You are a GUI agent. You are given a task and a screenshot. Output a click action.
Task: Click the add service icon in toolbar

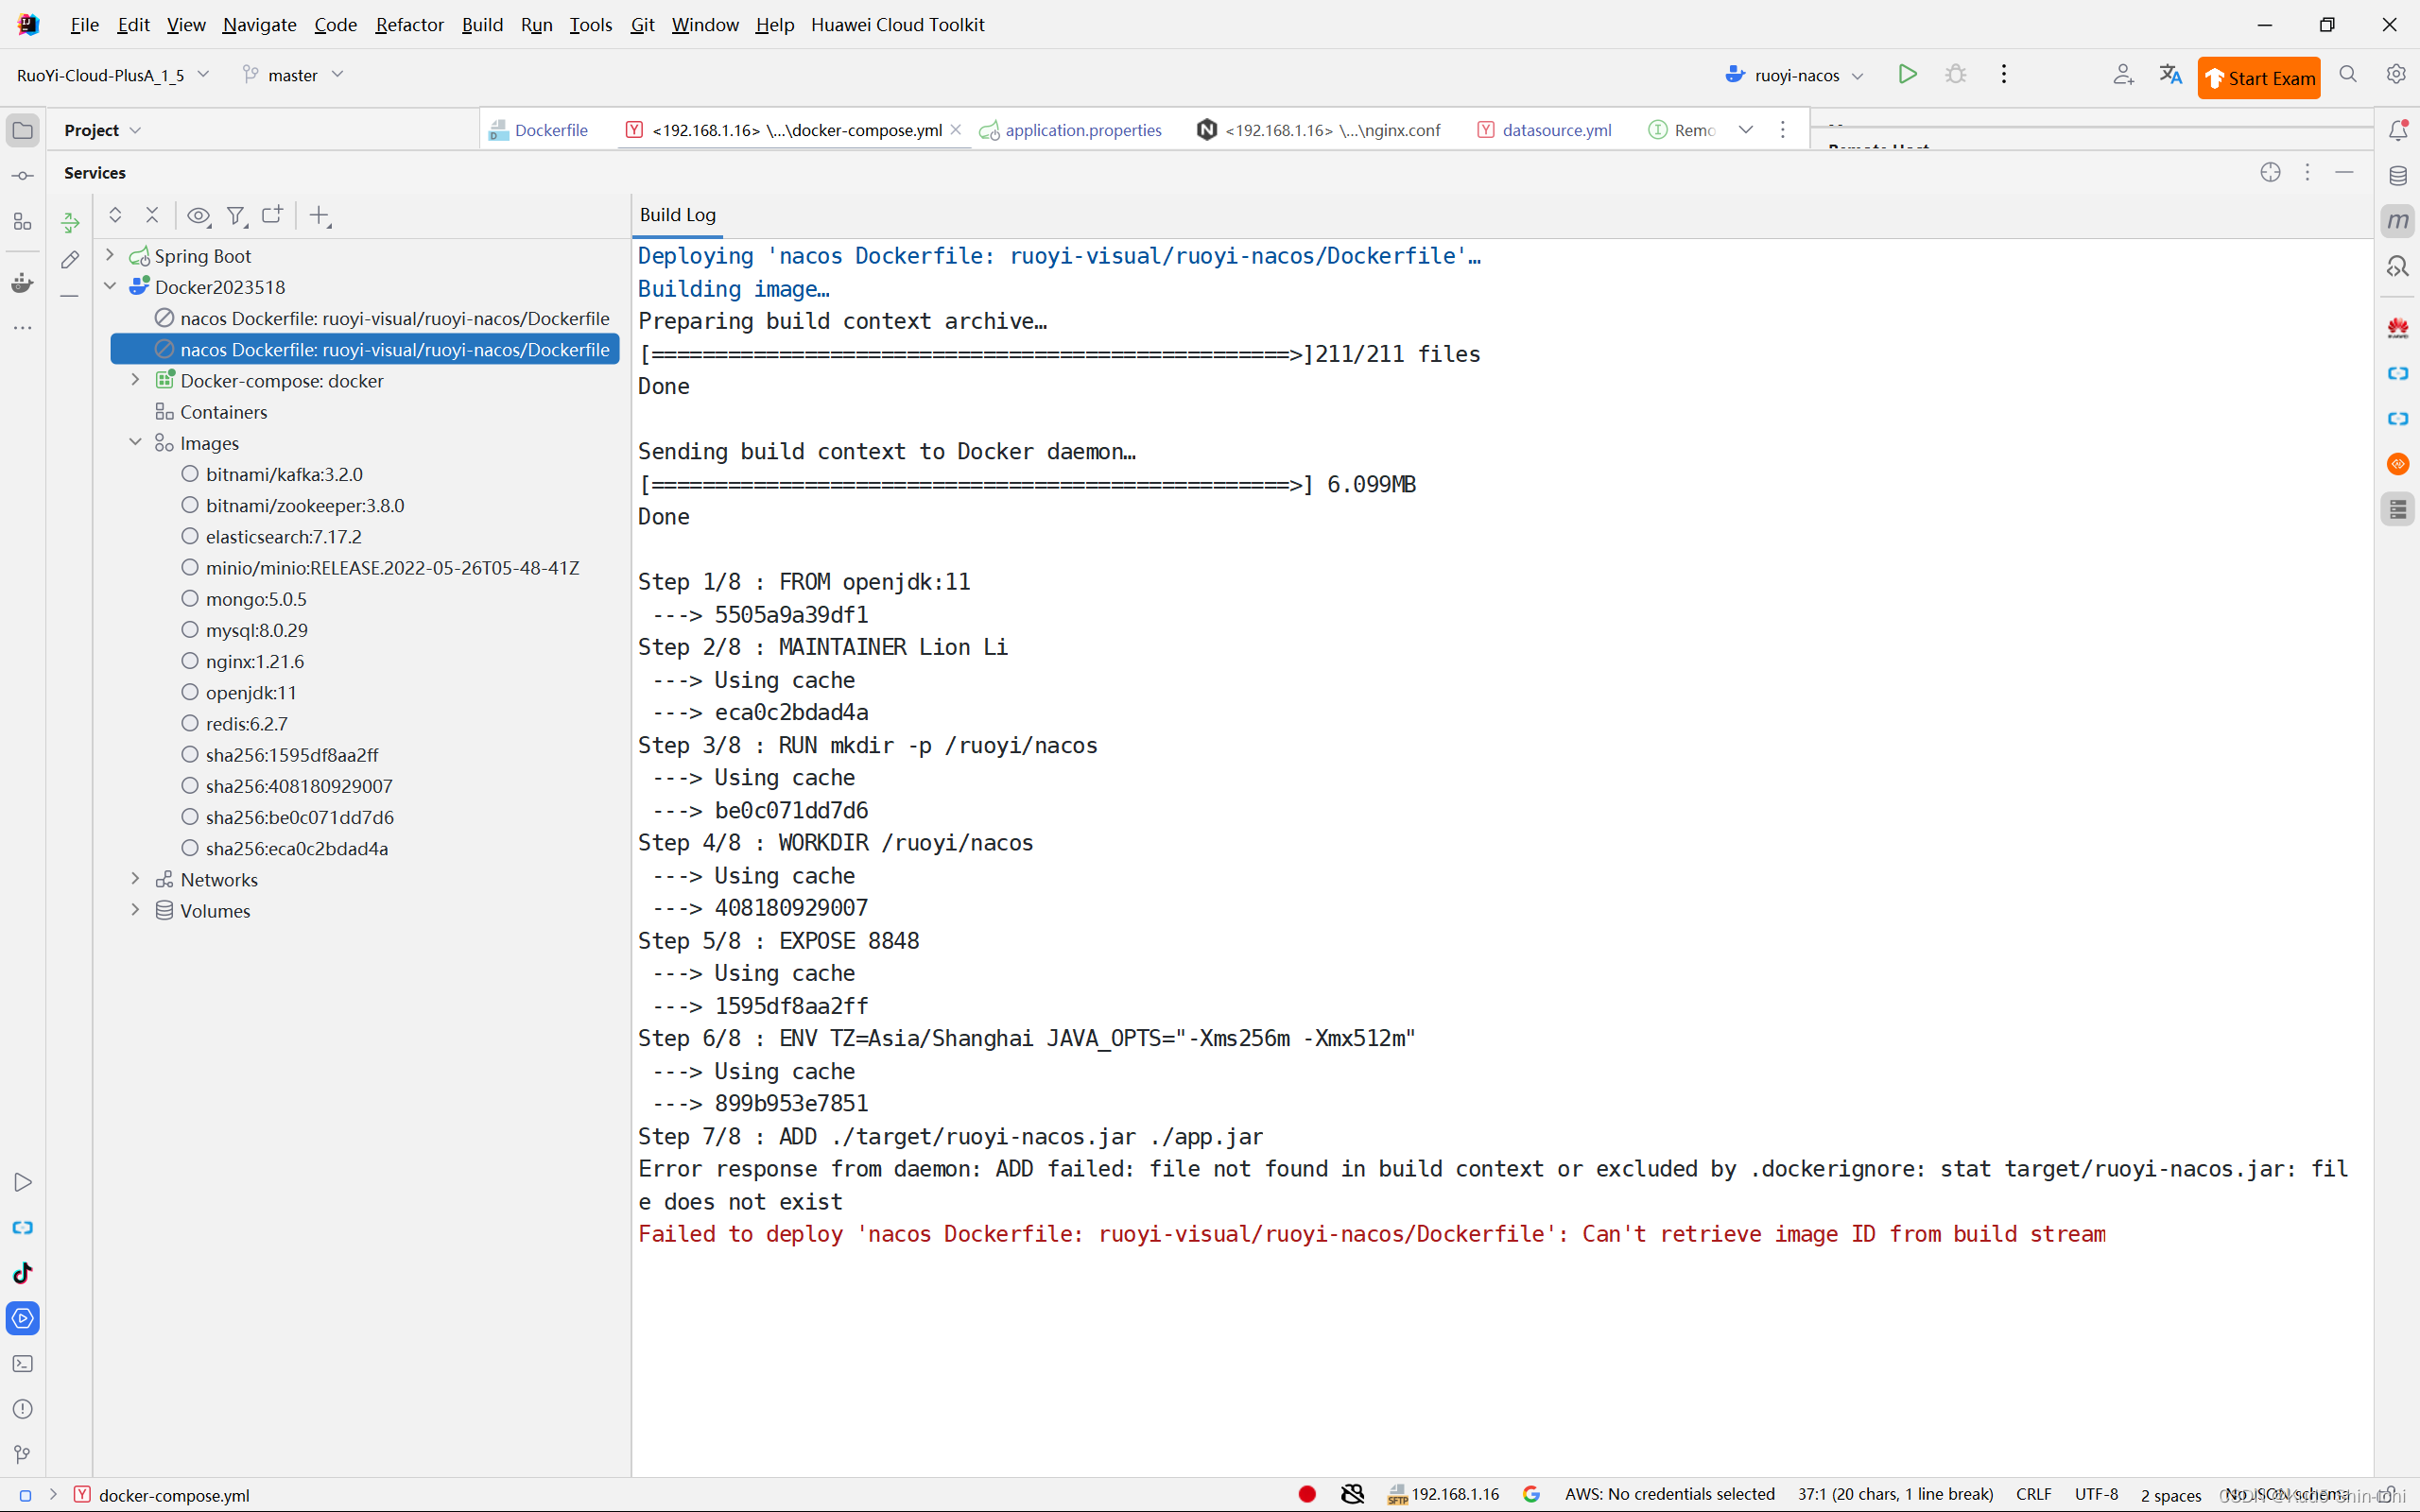point(319,215)
